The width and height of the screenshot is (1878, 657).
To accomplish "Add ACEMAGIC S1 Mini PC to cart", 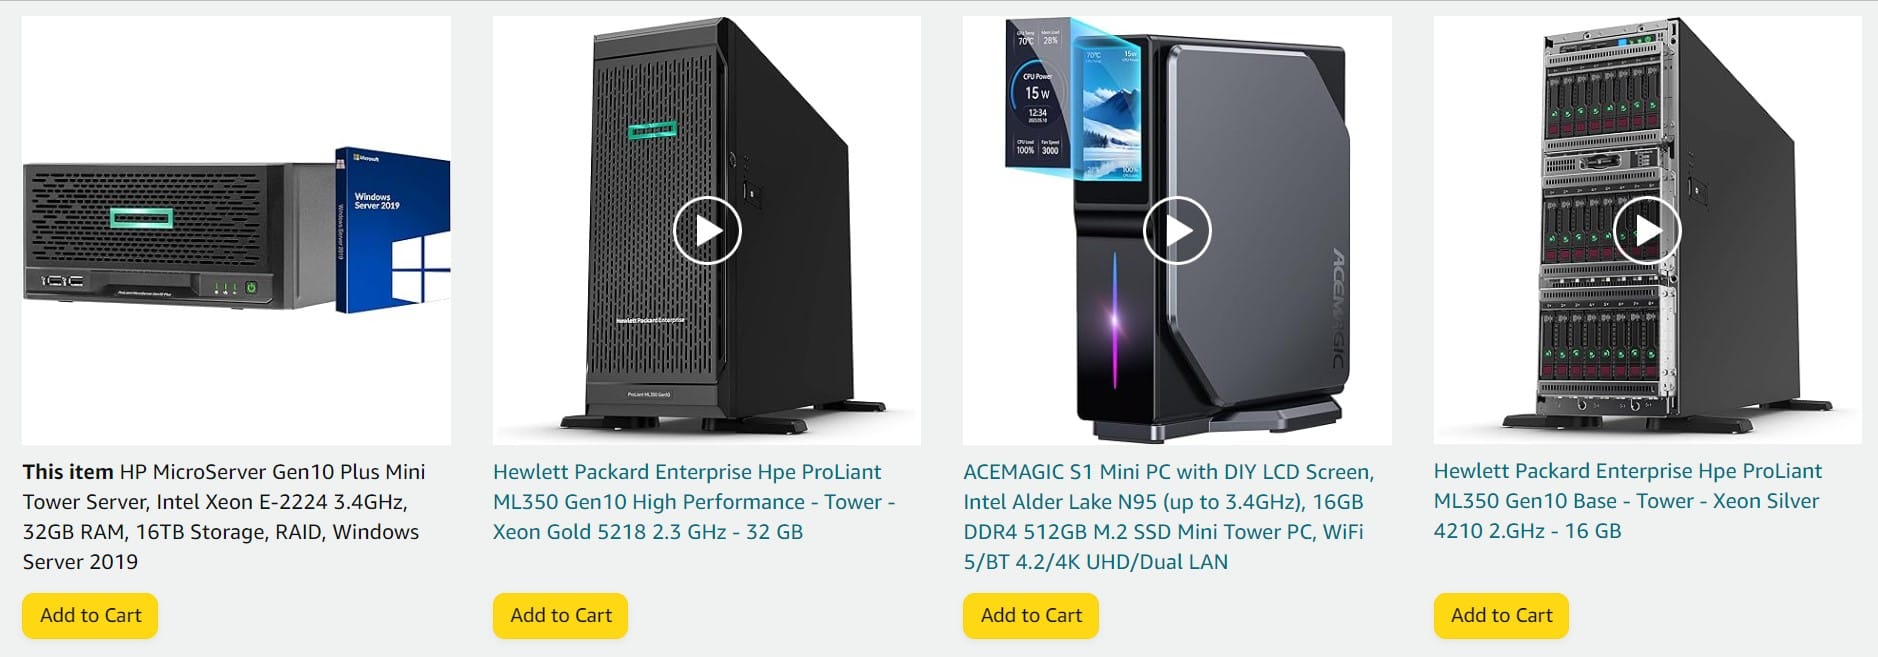I will [1031, 615].
